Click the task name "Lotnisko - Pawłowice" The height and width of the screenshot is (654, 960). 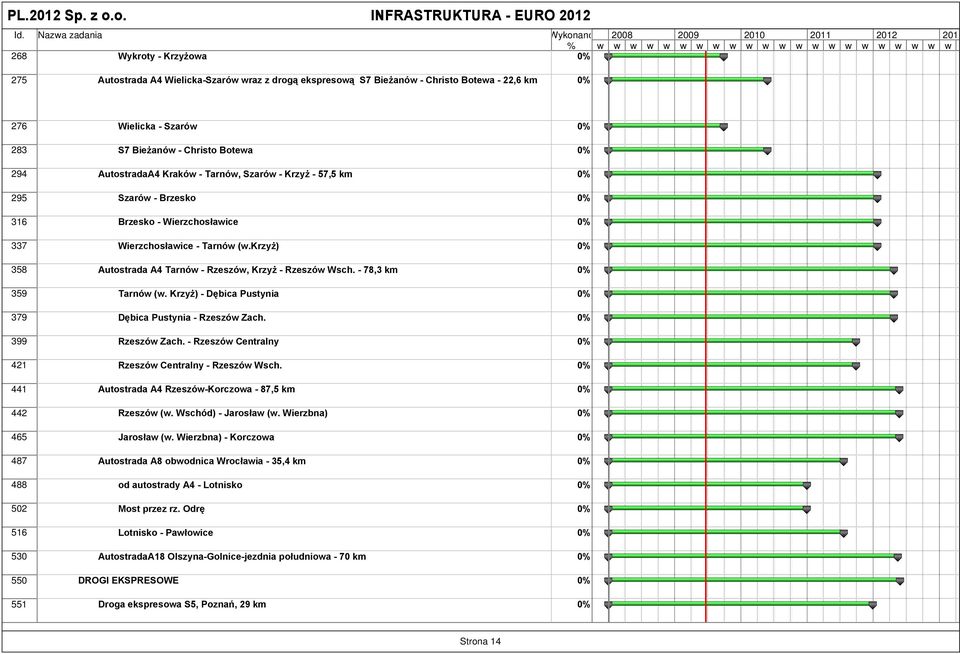(165, 533)
